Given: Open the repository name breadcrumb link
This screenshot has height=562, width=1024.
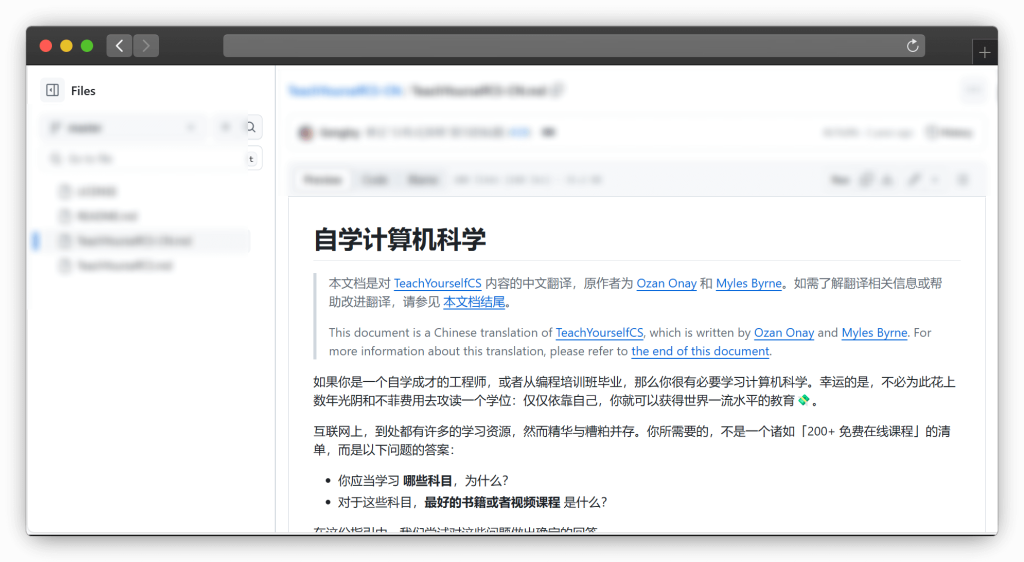Looking at the screenshot, I should pyautogui.click(x=345, y=91).
